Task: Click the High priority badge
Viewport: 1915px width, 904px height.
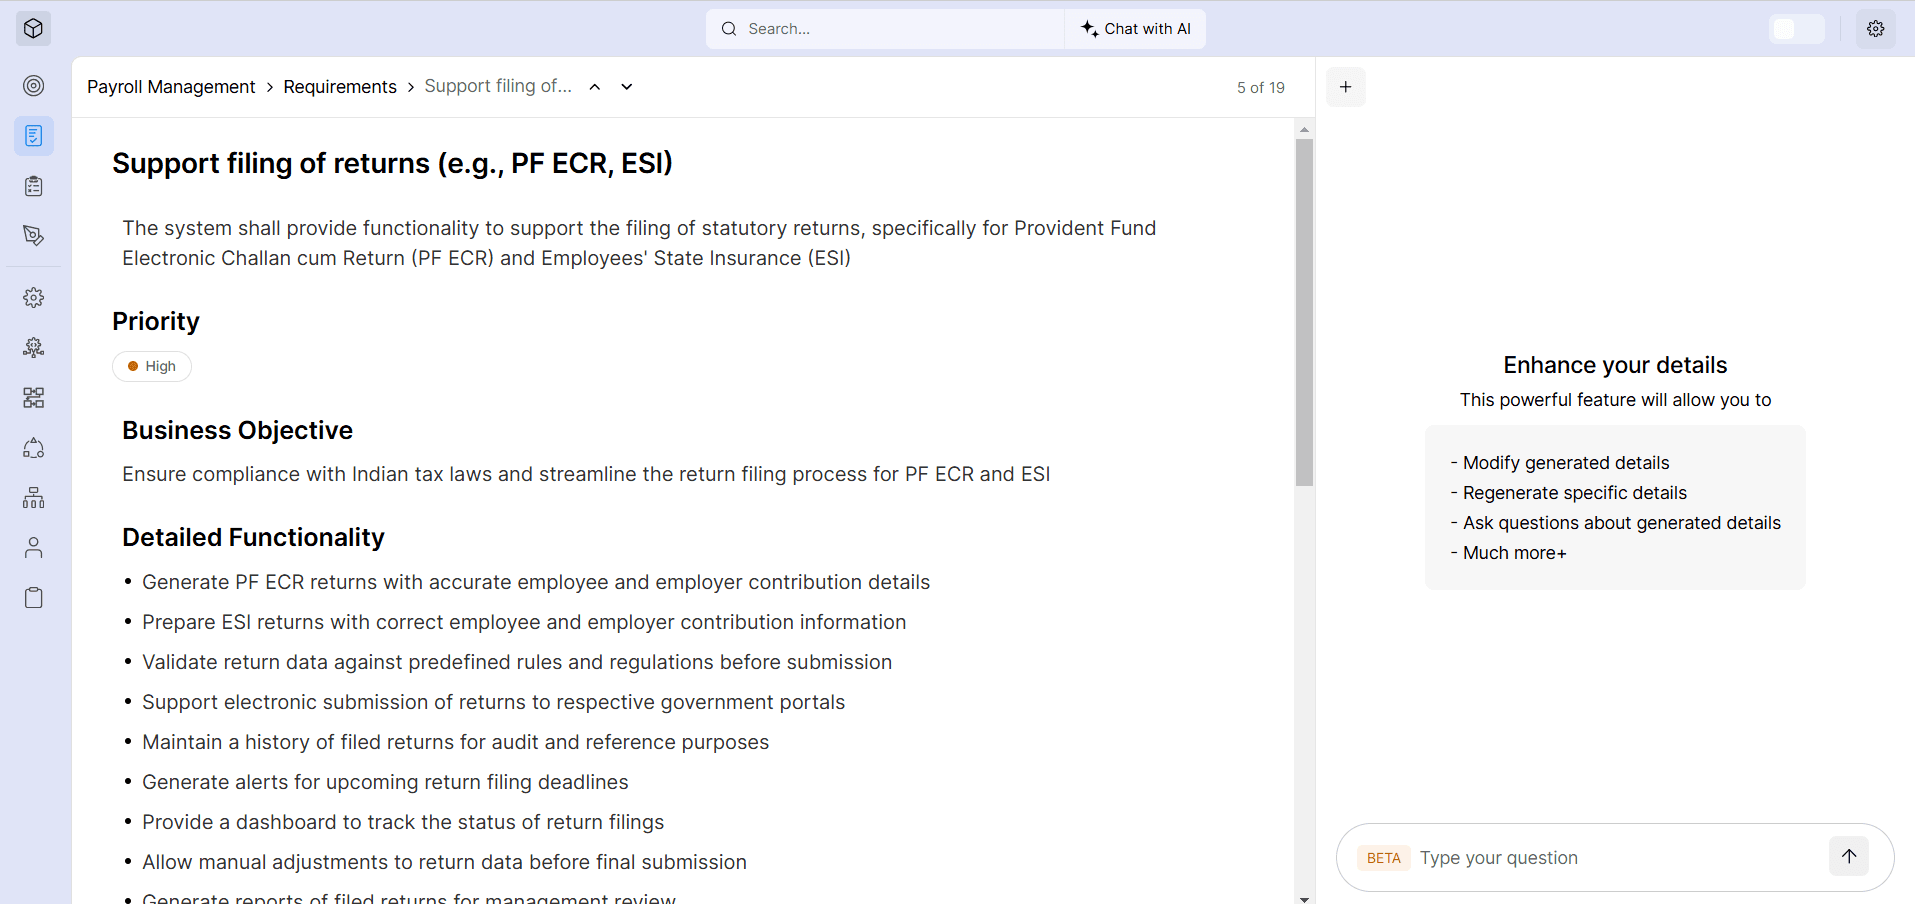Action: coord(152,366)
